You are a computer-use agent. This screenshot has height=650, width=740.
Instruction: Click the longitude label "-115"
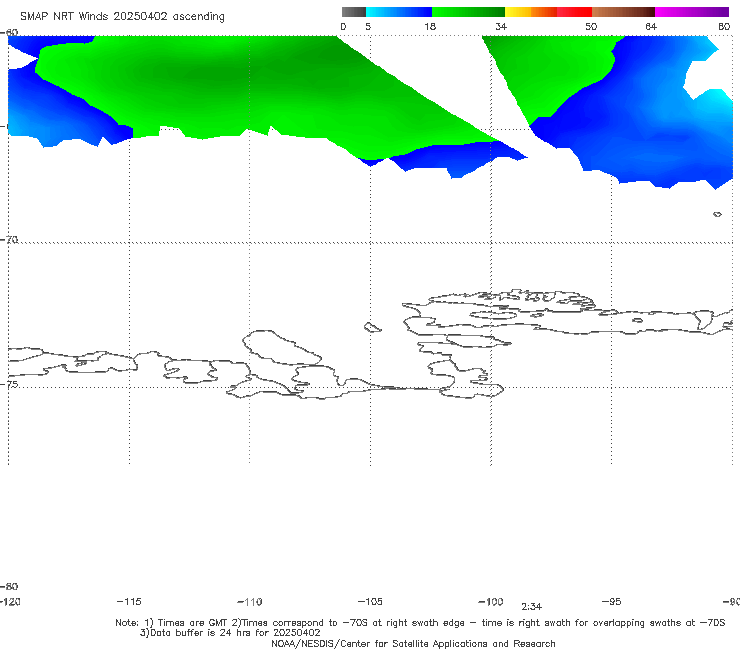[129, 601]
